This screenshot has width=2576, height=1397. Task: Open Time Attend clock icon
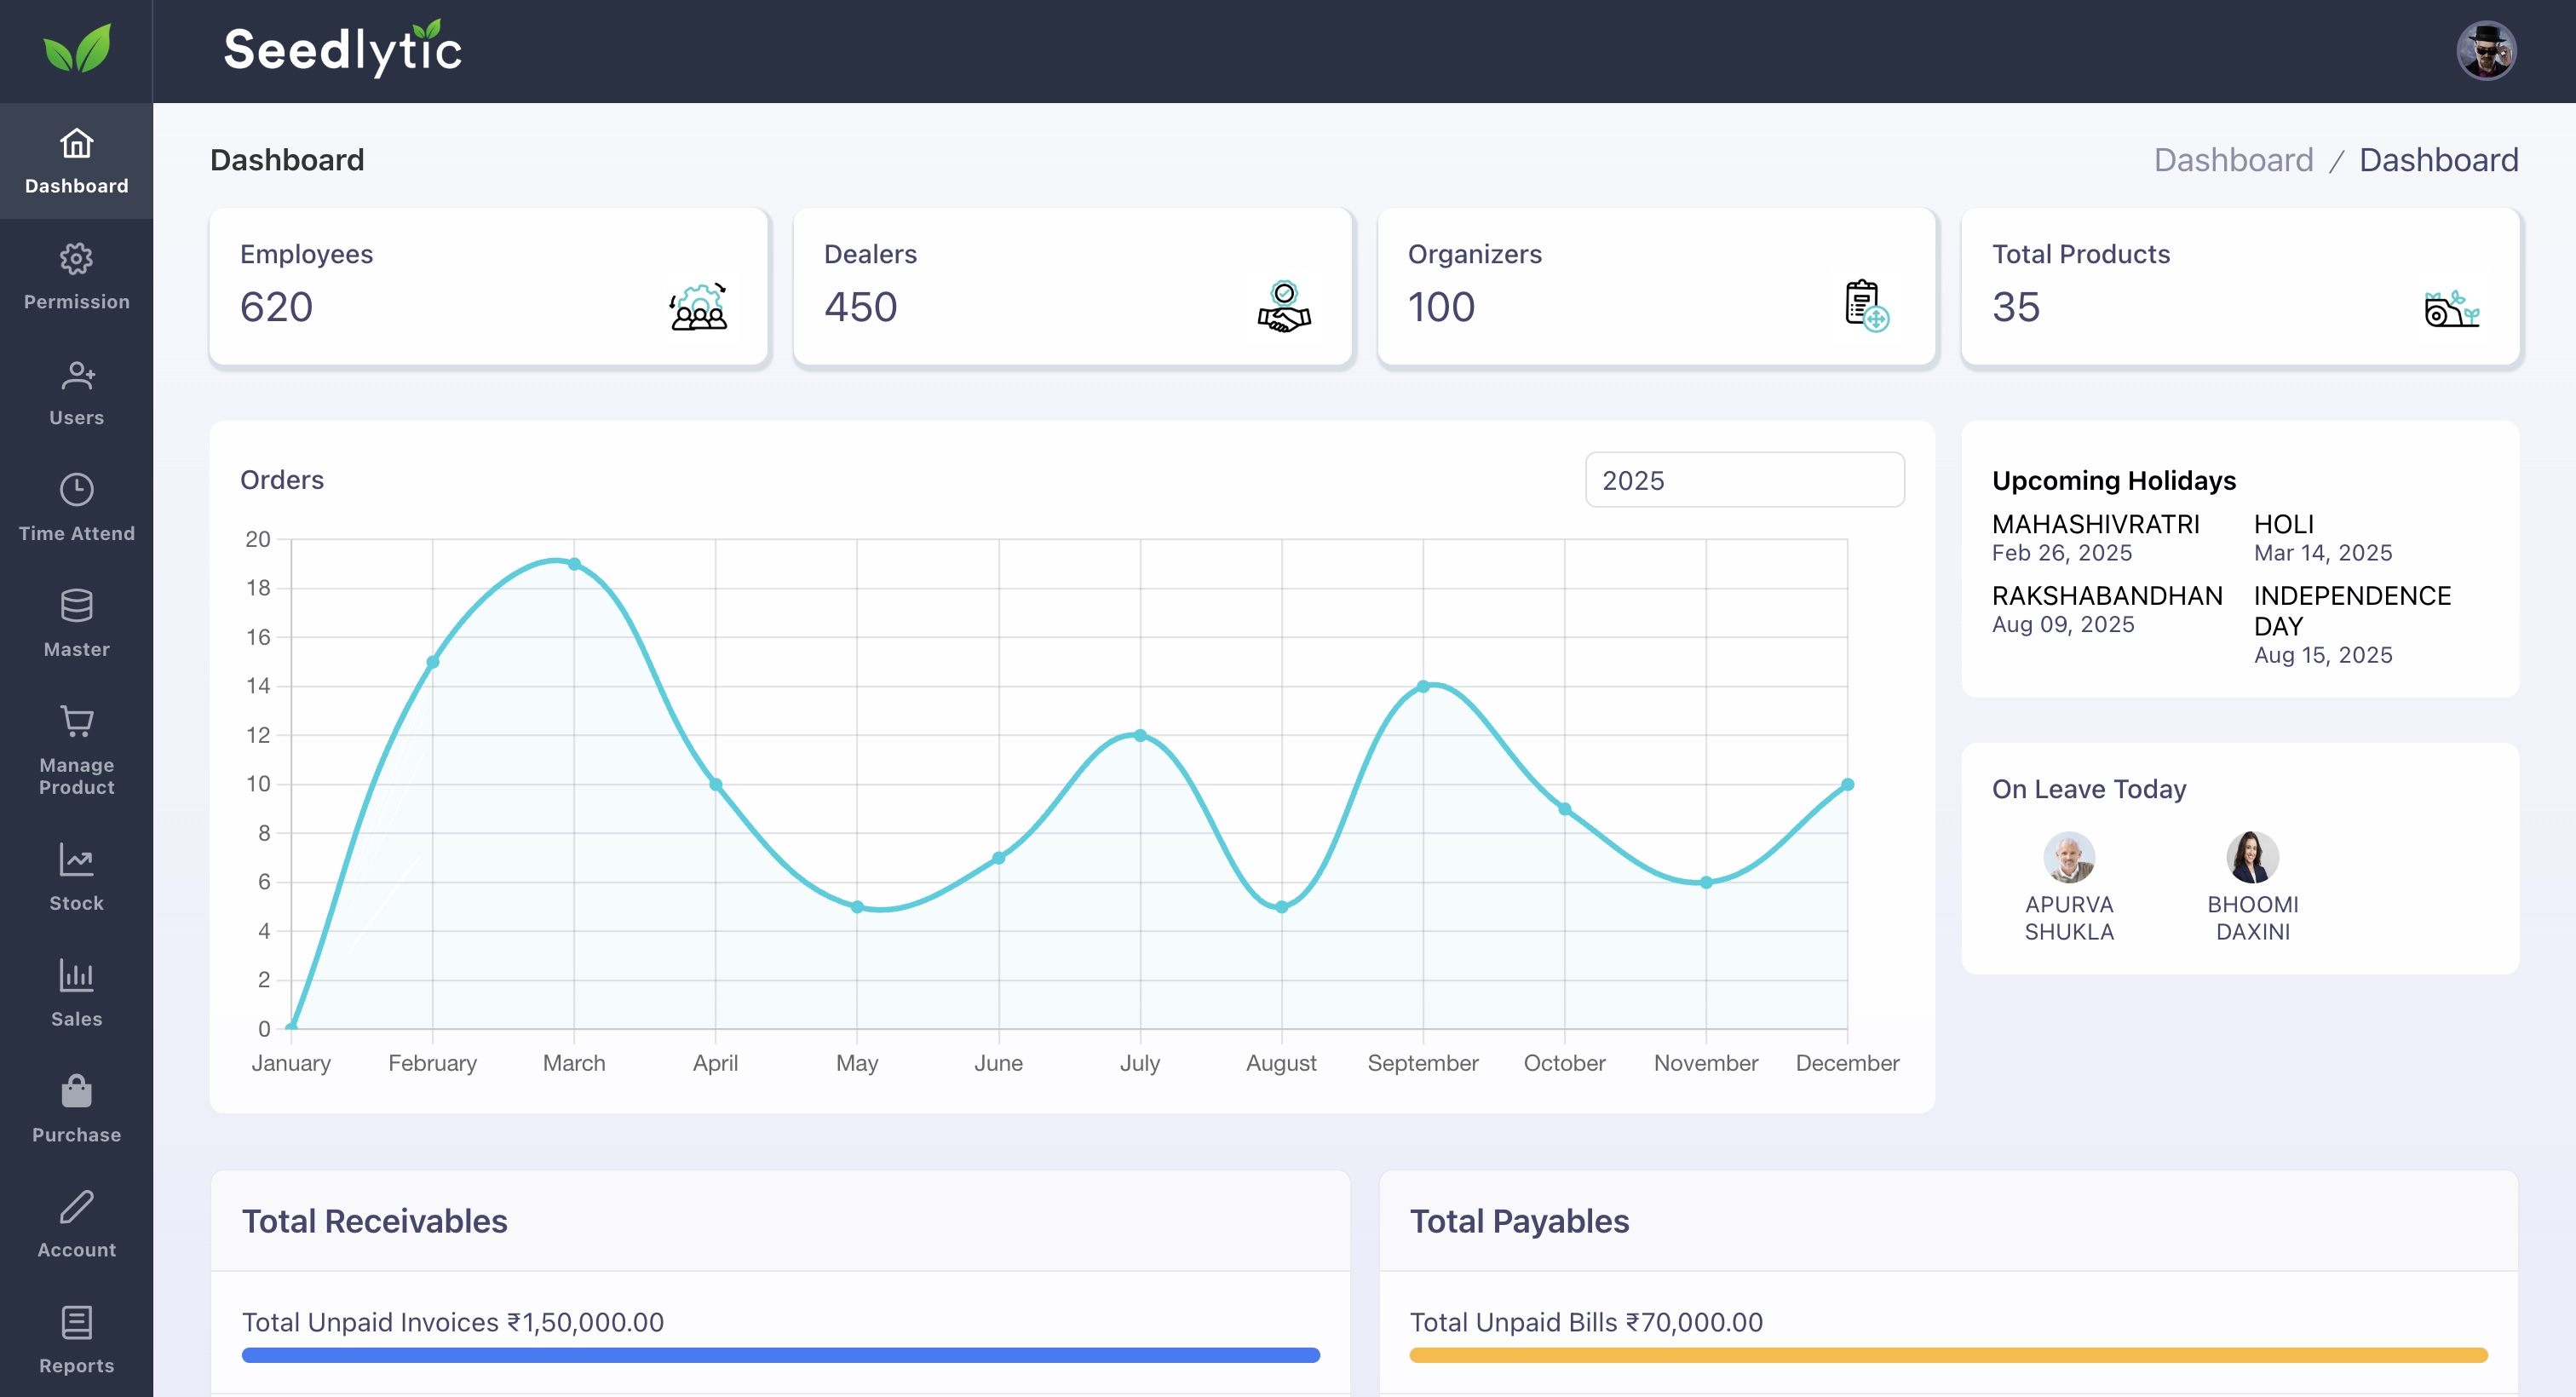pos(77,490)
